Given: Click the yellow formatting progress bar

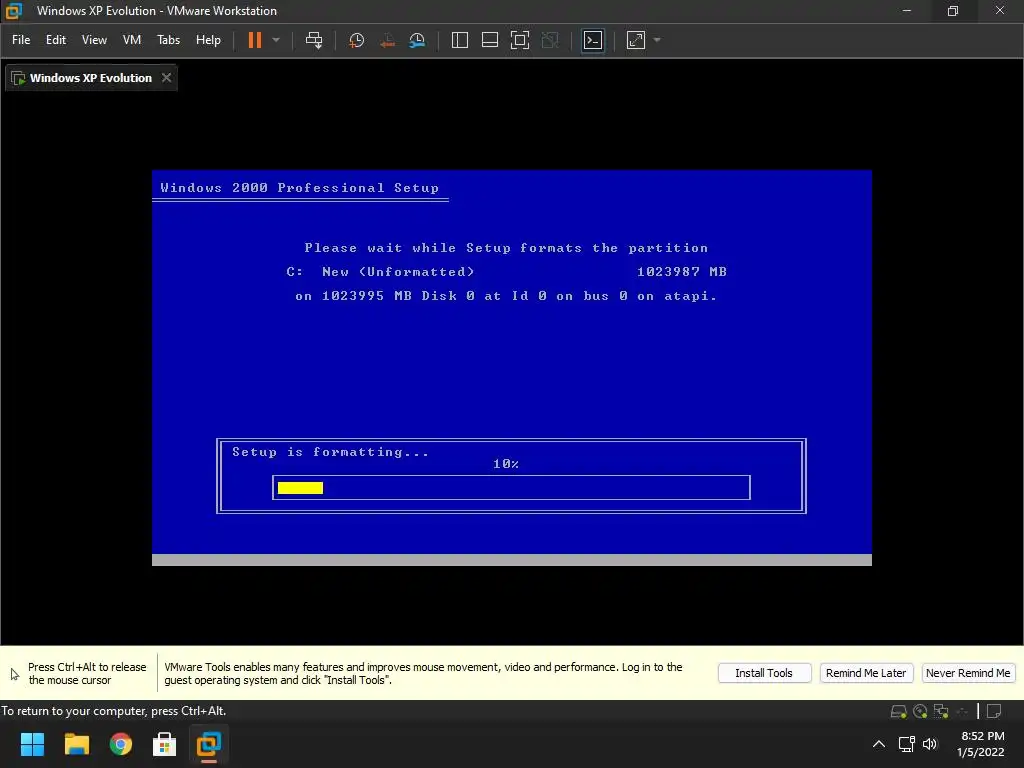Looking at the screenshot, I should tap(300, 488).
